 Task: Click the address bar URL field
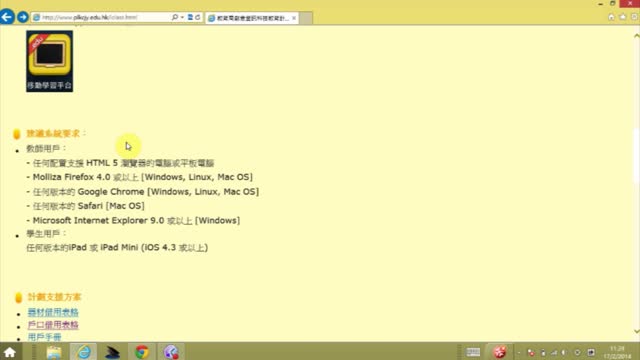click(100, 18)
